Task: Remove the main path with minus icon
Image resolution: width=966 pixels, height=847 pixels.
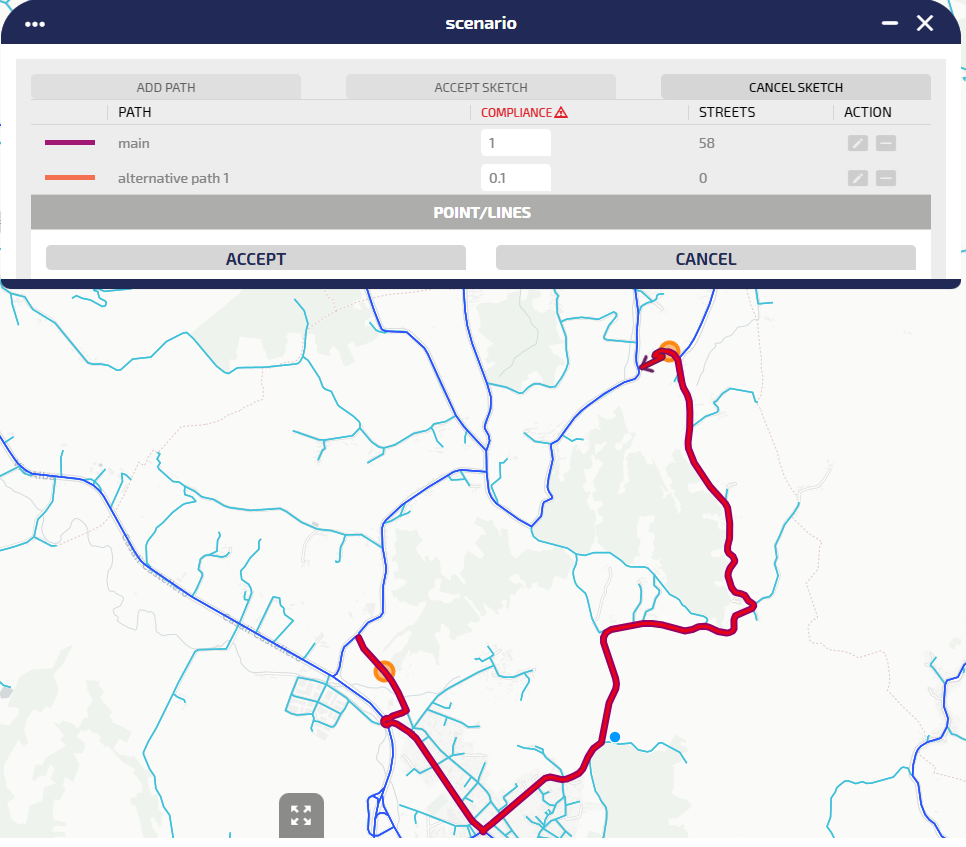Action: pos(886,143)
